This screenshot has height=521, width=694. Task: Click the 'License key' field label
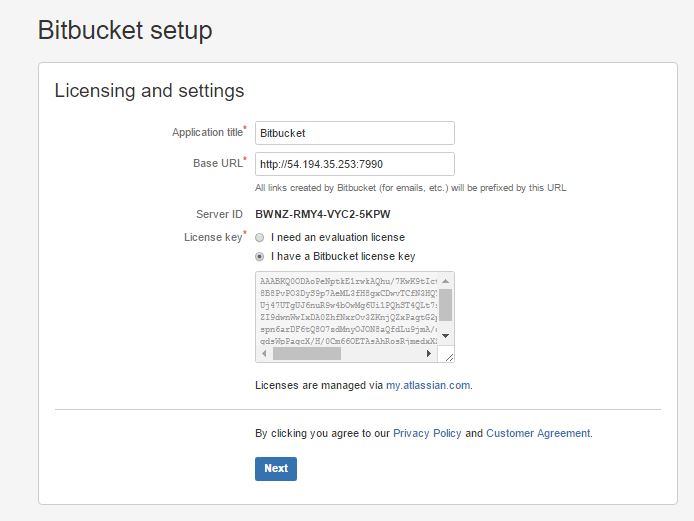point(212,237)
